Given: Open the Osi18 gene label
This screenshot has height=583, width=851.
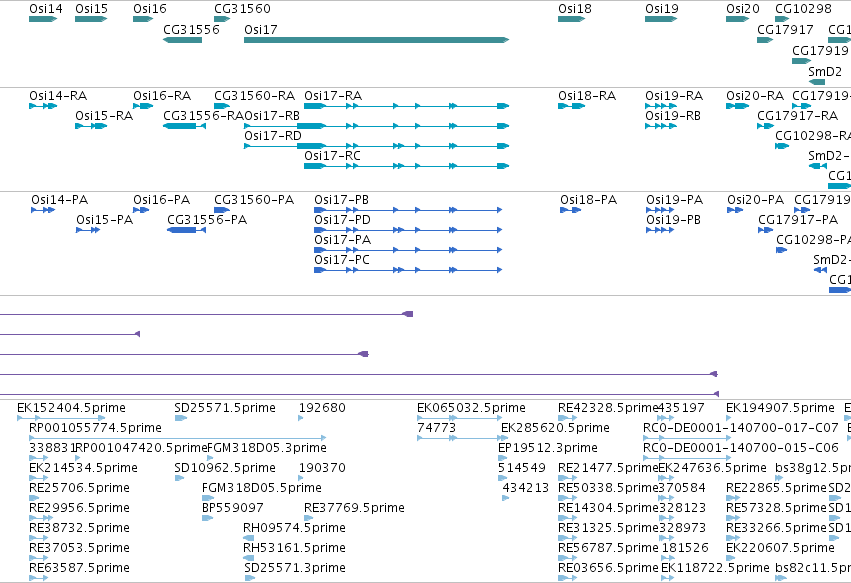Looking at the screenshot, I should (575, 9).
